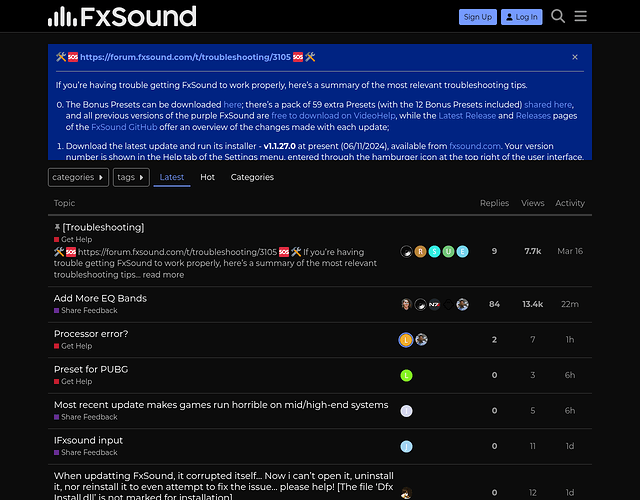Open the Releases link in banner
This screenshot has height=500, width=640.
[533, 116]
